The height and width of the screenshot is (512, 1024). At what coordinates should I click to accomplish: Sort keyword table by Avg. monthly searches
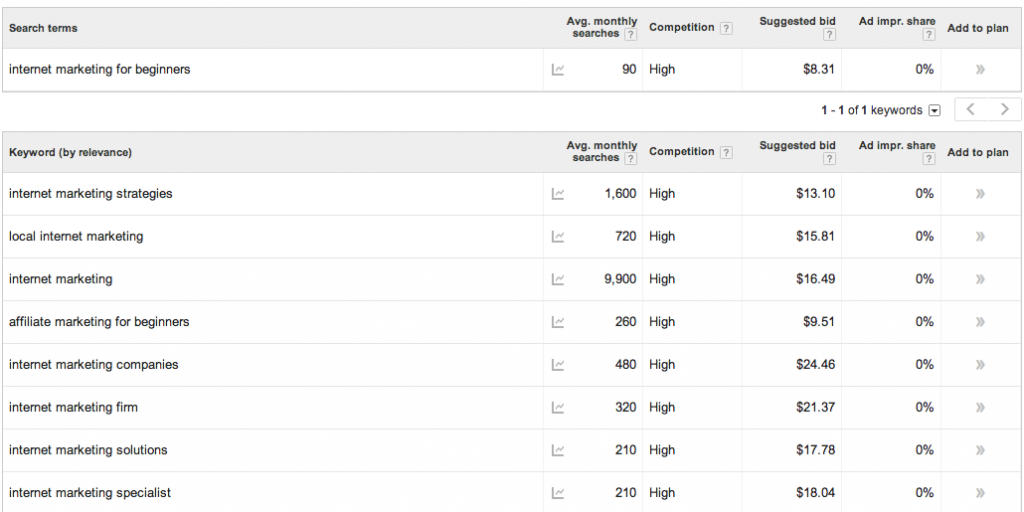(x=601, y=152)
